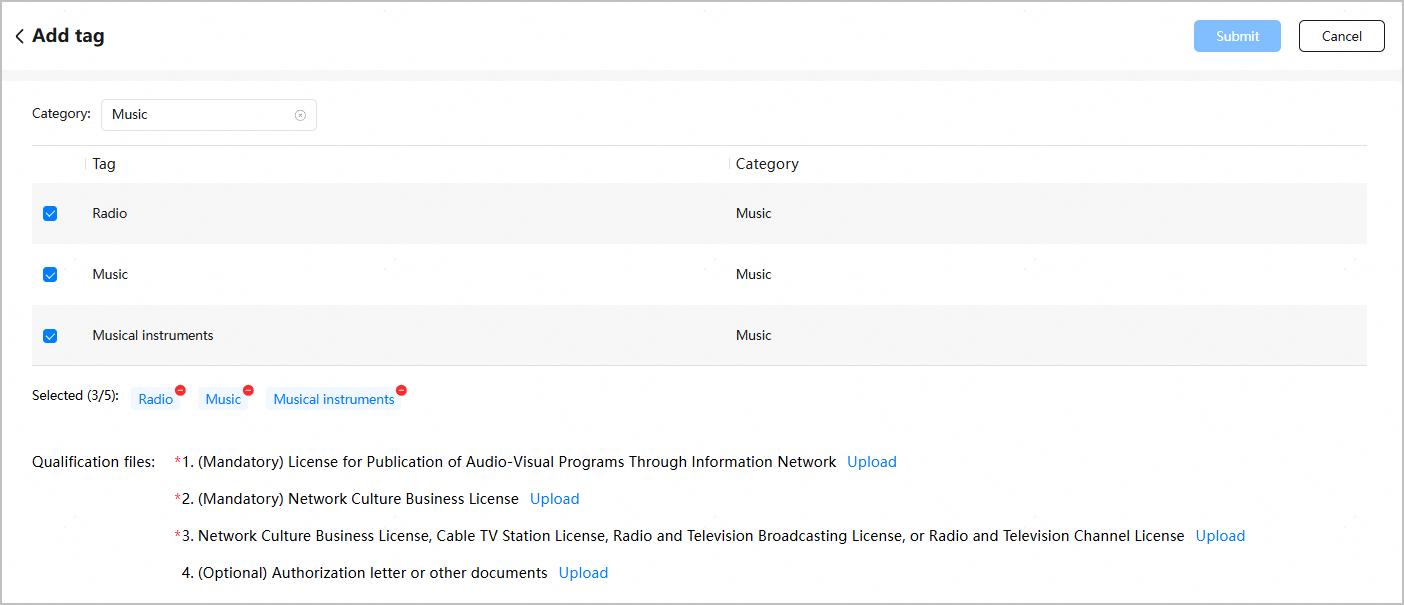Uncheck the Musical instruments tag checkbox
This screenshot has height=605, width=1404.
[50, 336]
